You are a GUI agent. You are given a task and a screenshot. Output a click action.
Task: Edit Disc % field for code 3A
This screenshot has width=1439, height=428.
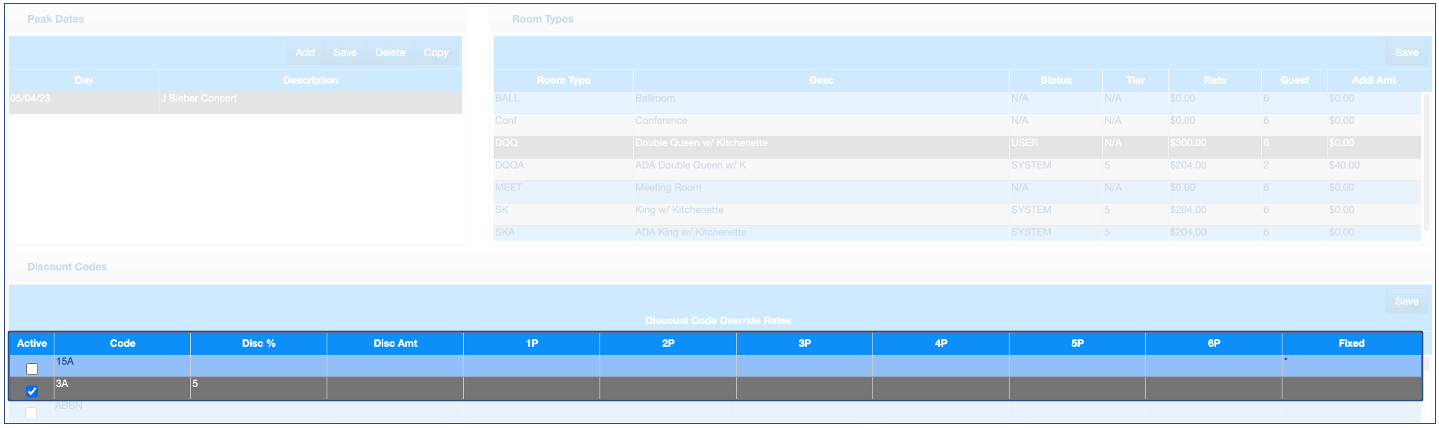258,388
